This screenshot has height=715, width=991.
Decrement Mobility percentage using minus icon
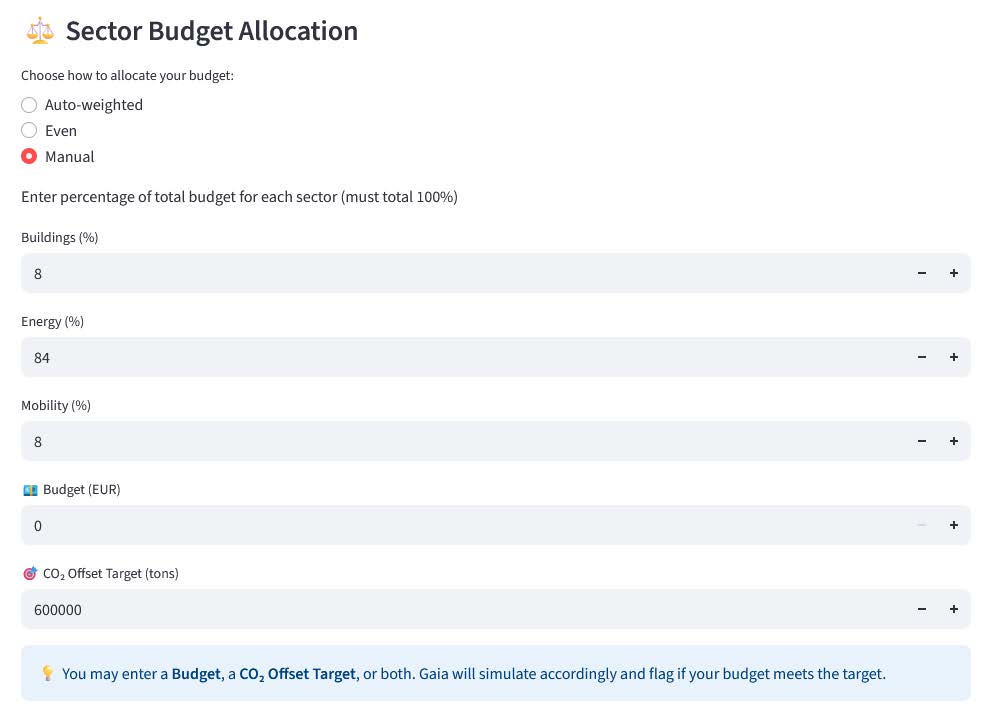922,441
